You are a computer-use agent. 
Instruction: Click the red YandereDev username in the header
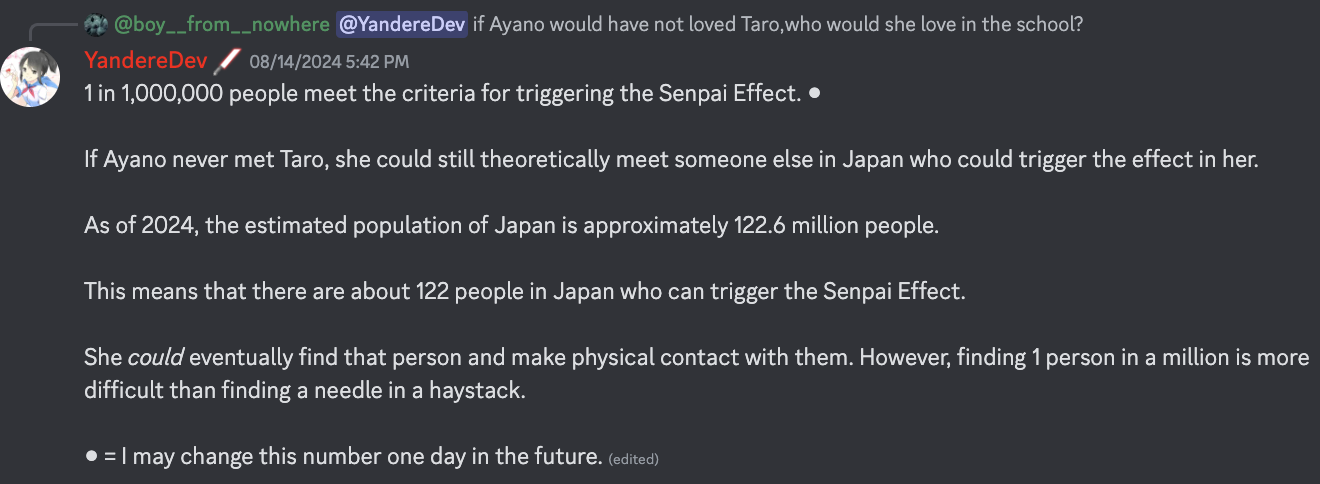[x=145, y=61]
